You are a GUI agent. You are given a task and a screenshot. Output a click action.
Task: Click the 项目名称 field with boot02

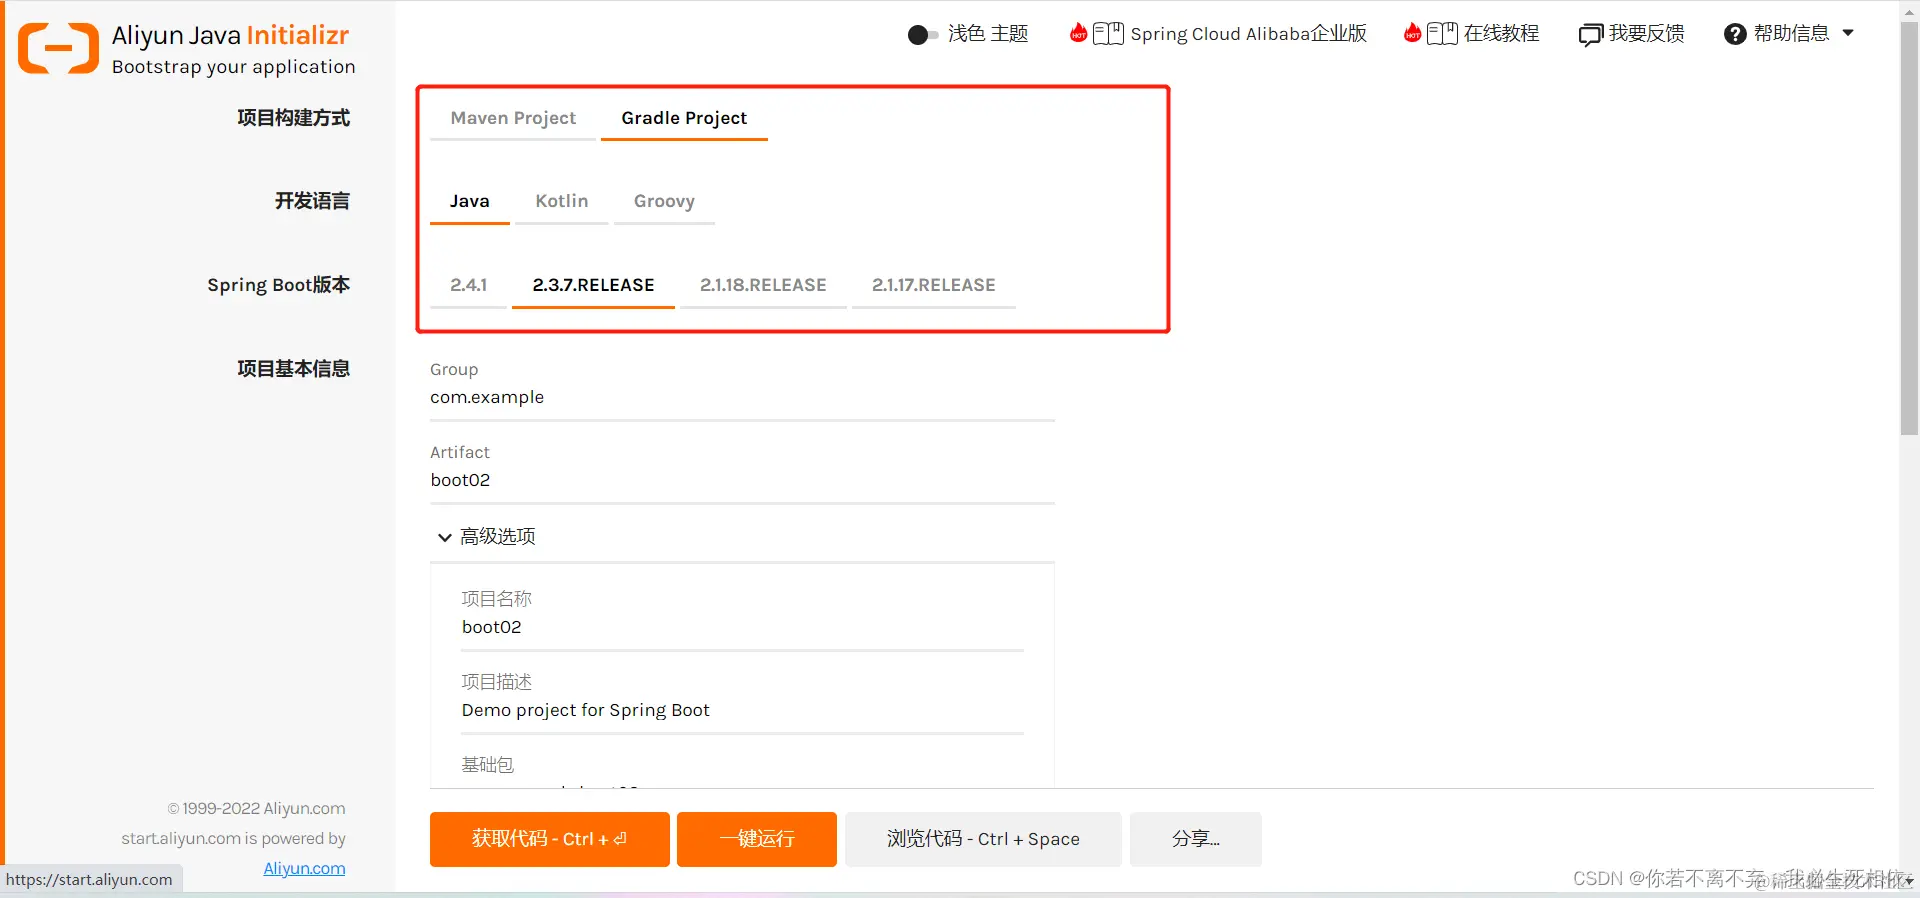point(742,628)
